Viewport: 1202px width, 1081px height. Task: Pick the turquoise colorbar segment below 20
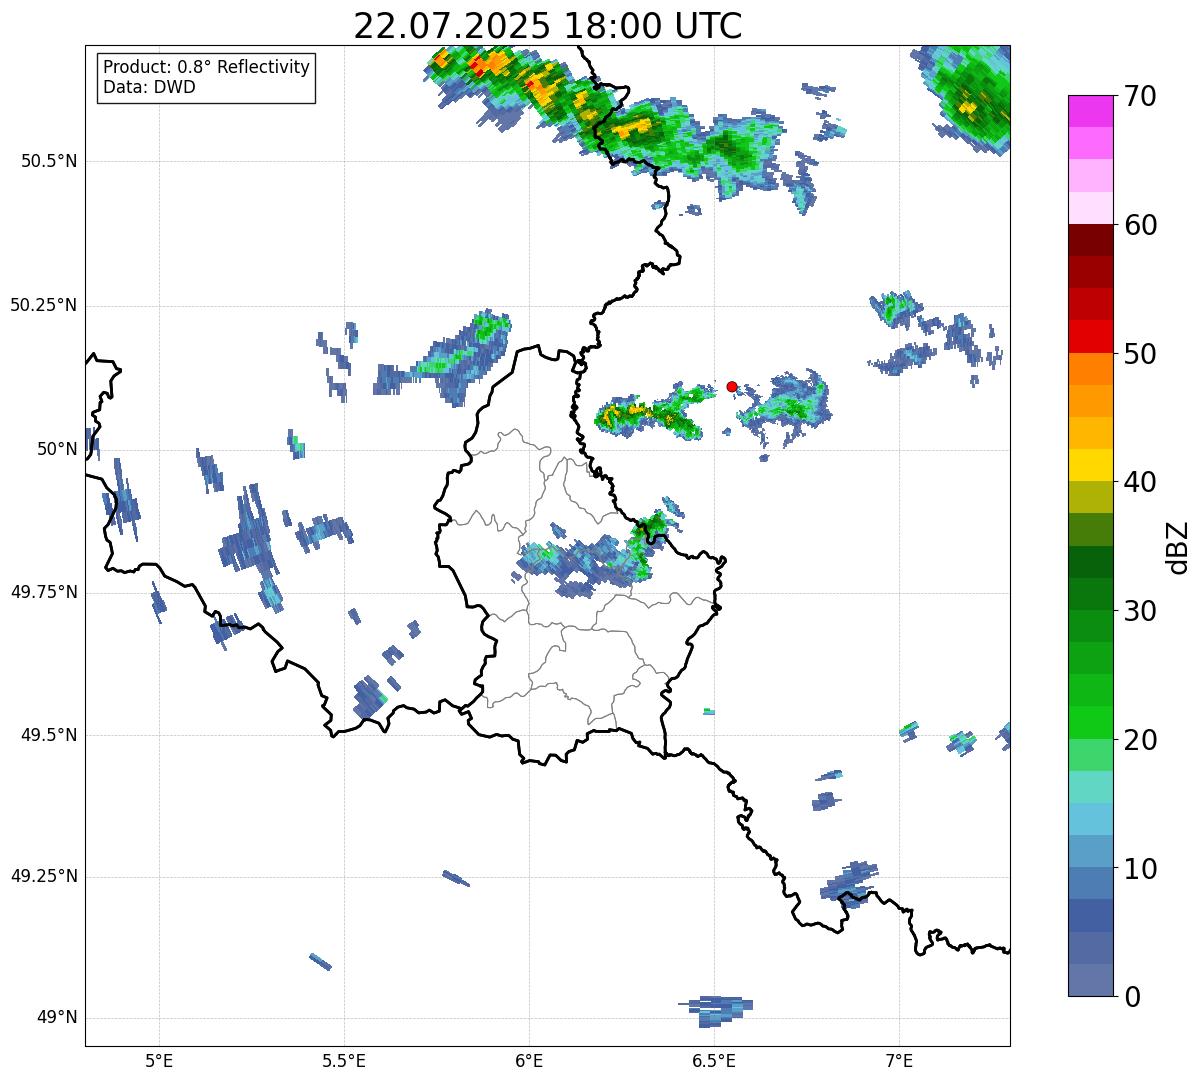point(1090,787)
